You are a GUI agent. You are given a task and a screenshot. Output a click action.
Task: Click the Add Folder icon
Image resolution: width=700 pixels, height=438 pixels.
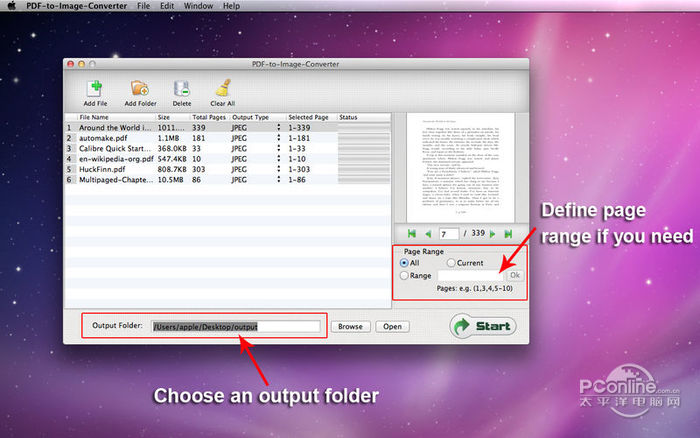click(140, 88)
